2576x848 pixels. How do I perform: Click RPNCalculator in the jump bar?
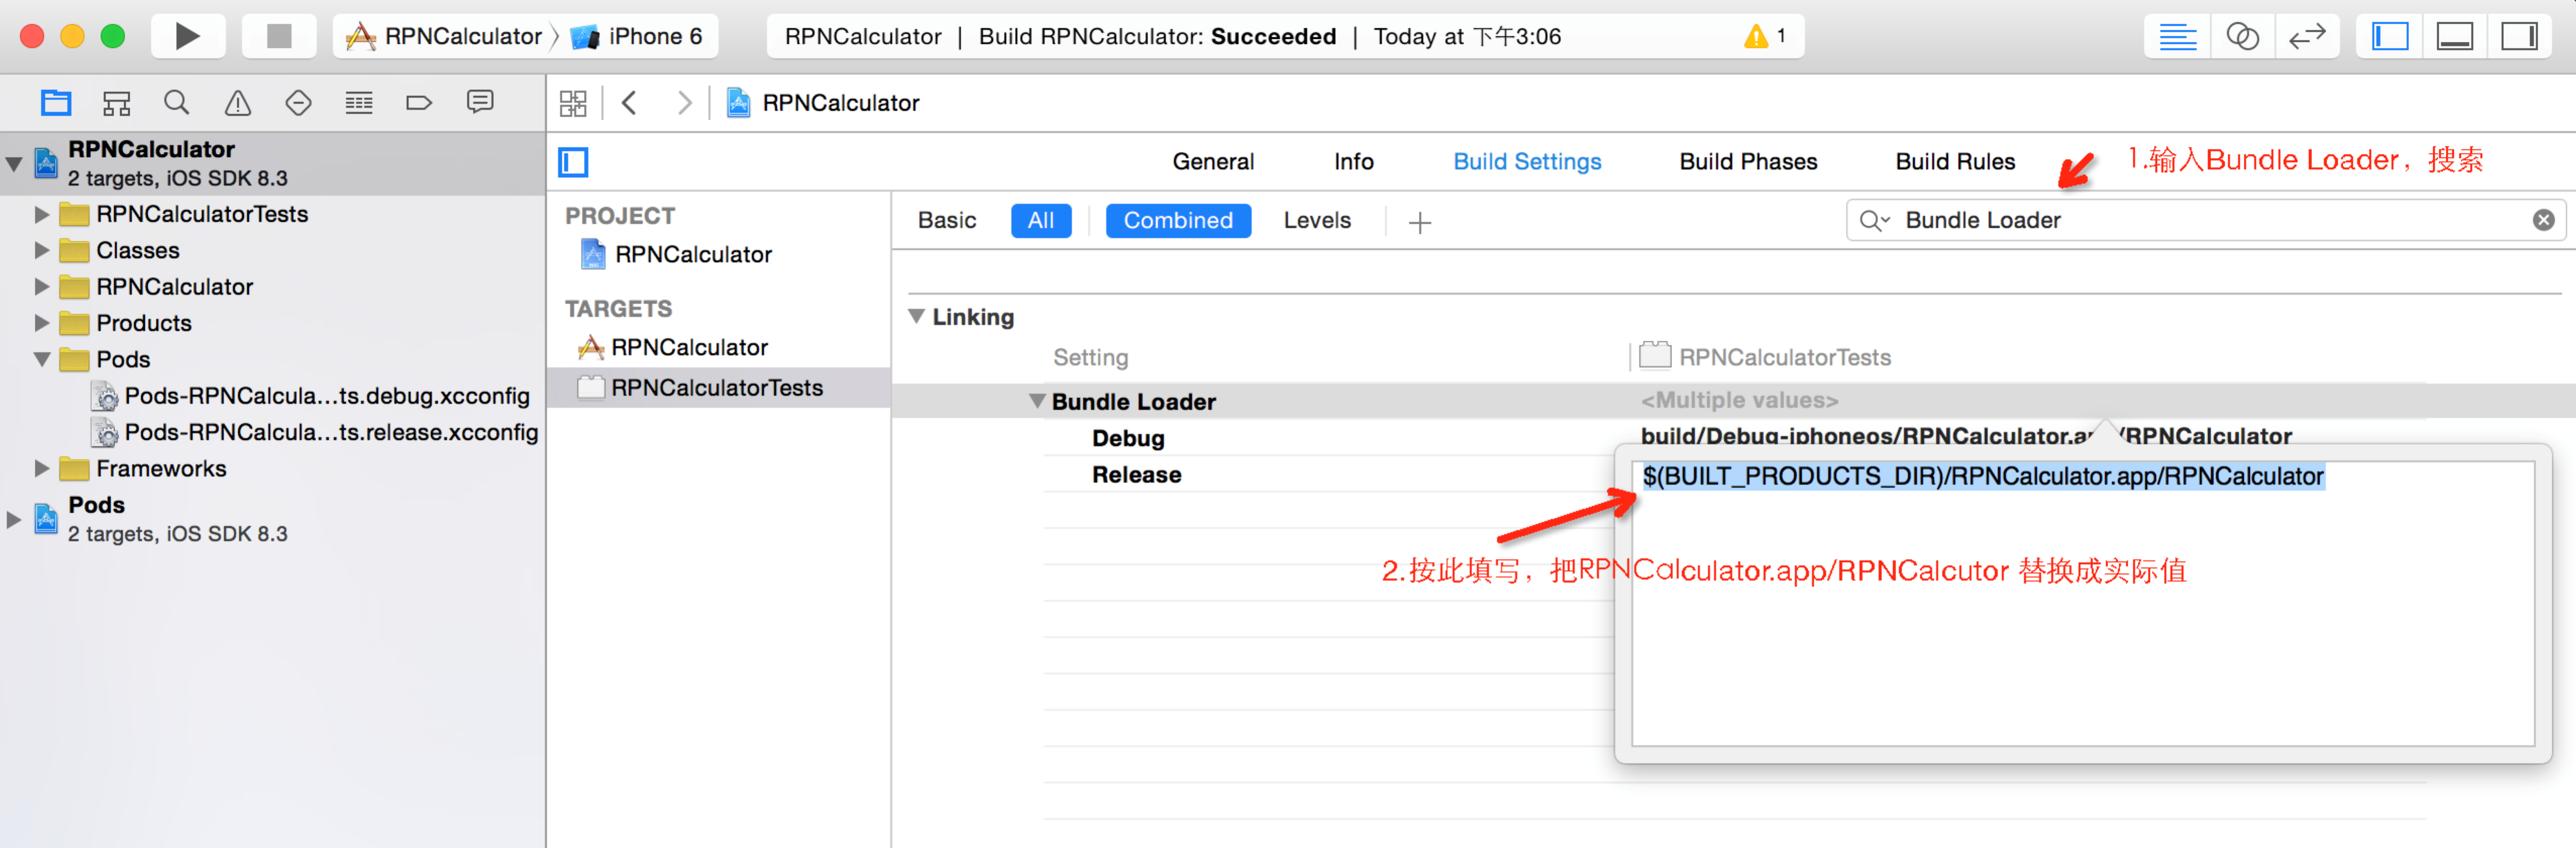pyautogui.click(x=822, y=103)
